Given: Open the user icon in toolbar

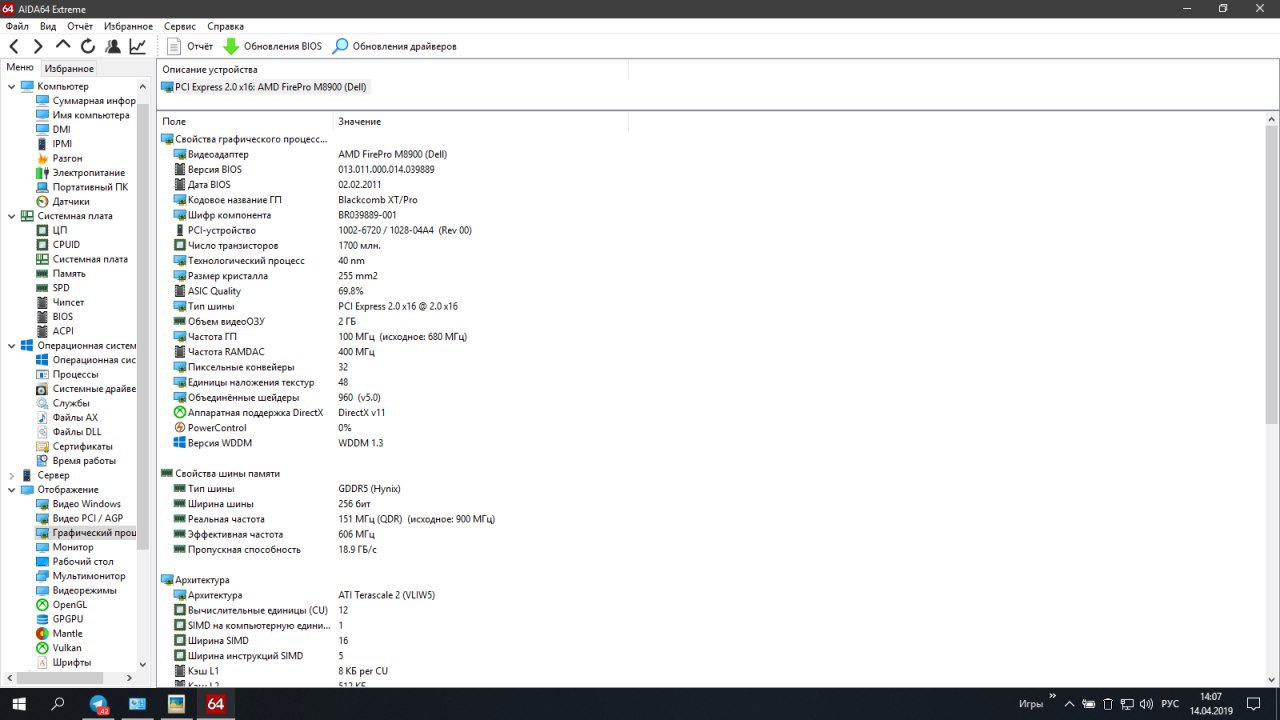Looking at the screenshot, I should point(113,46).
